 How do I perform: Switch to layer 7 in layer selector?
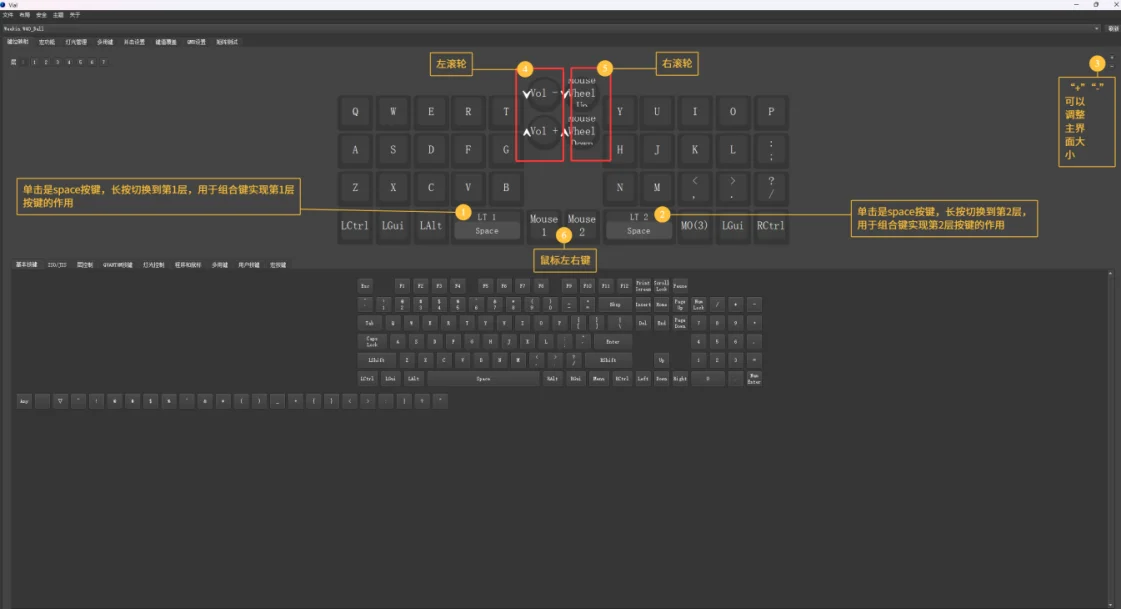103,62
